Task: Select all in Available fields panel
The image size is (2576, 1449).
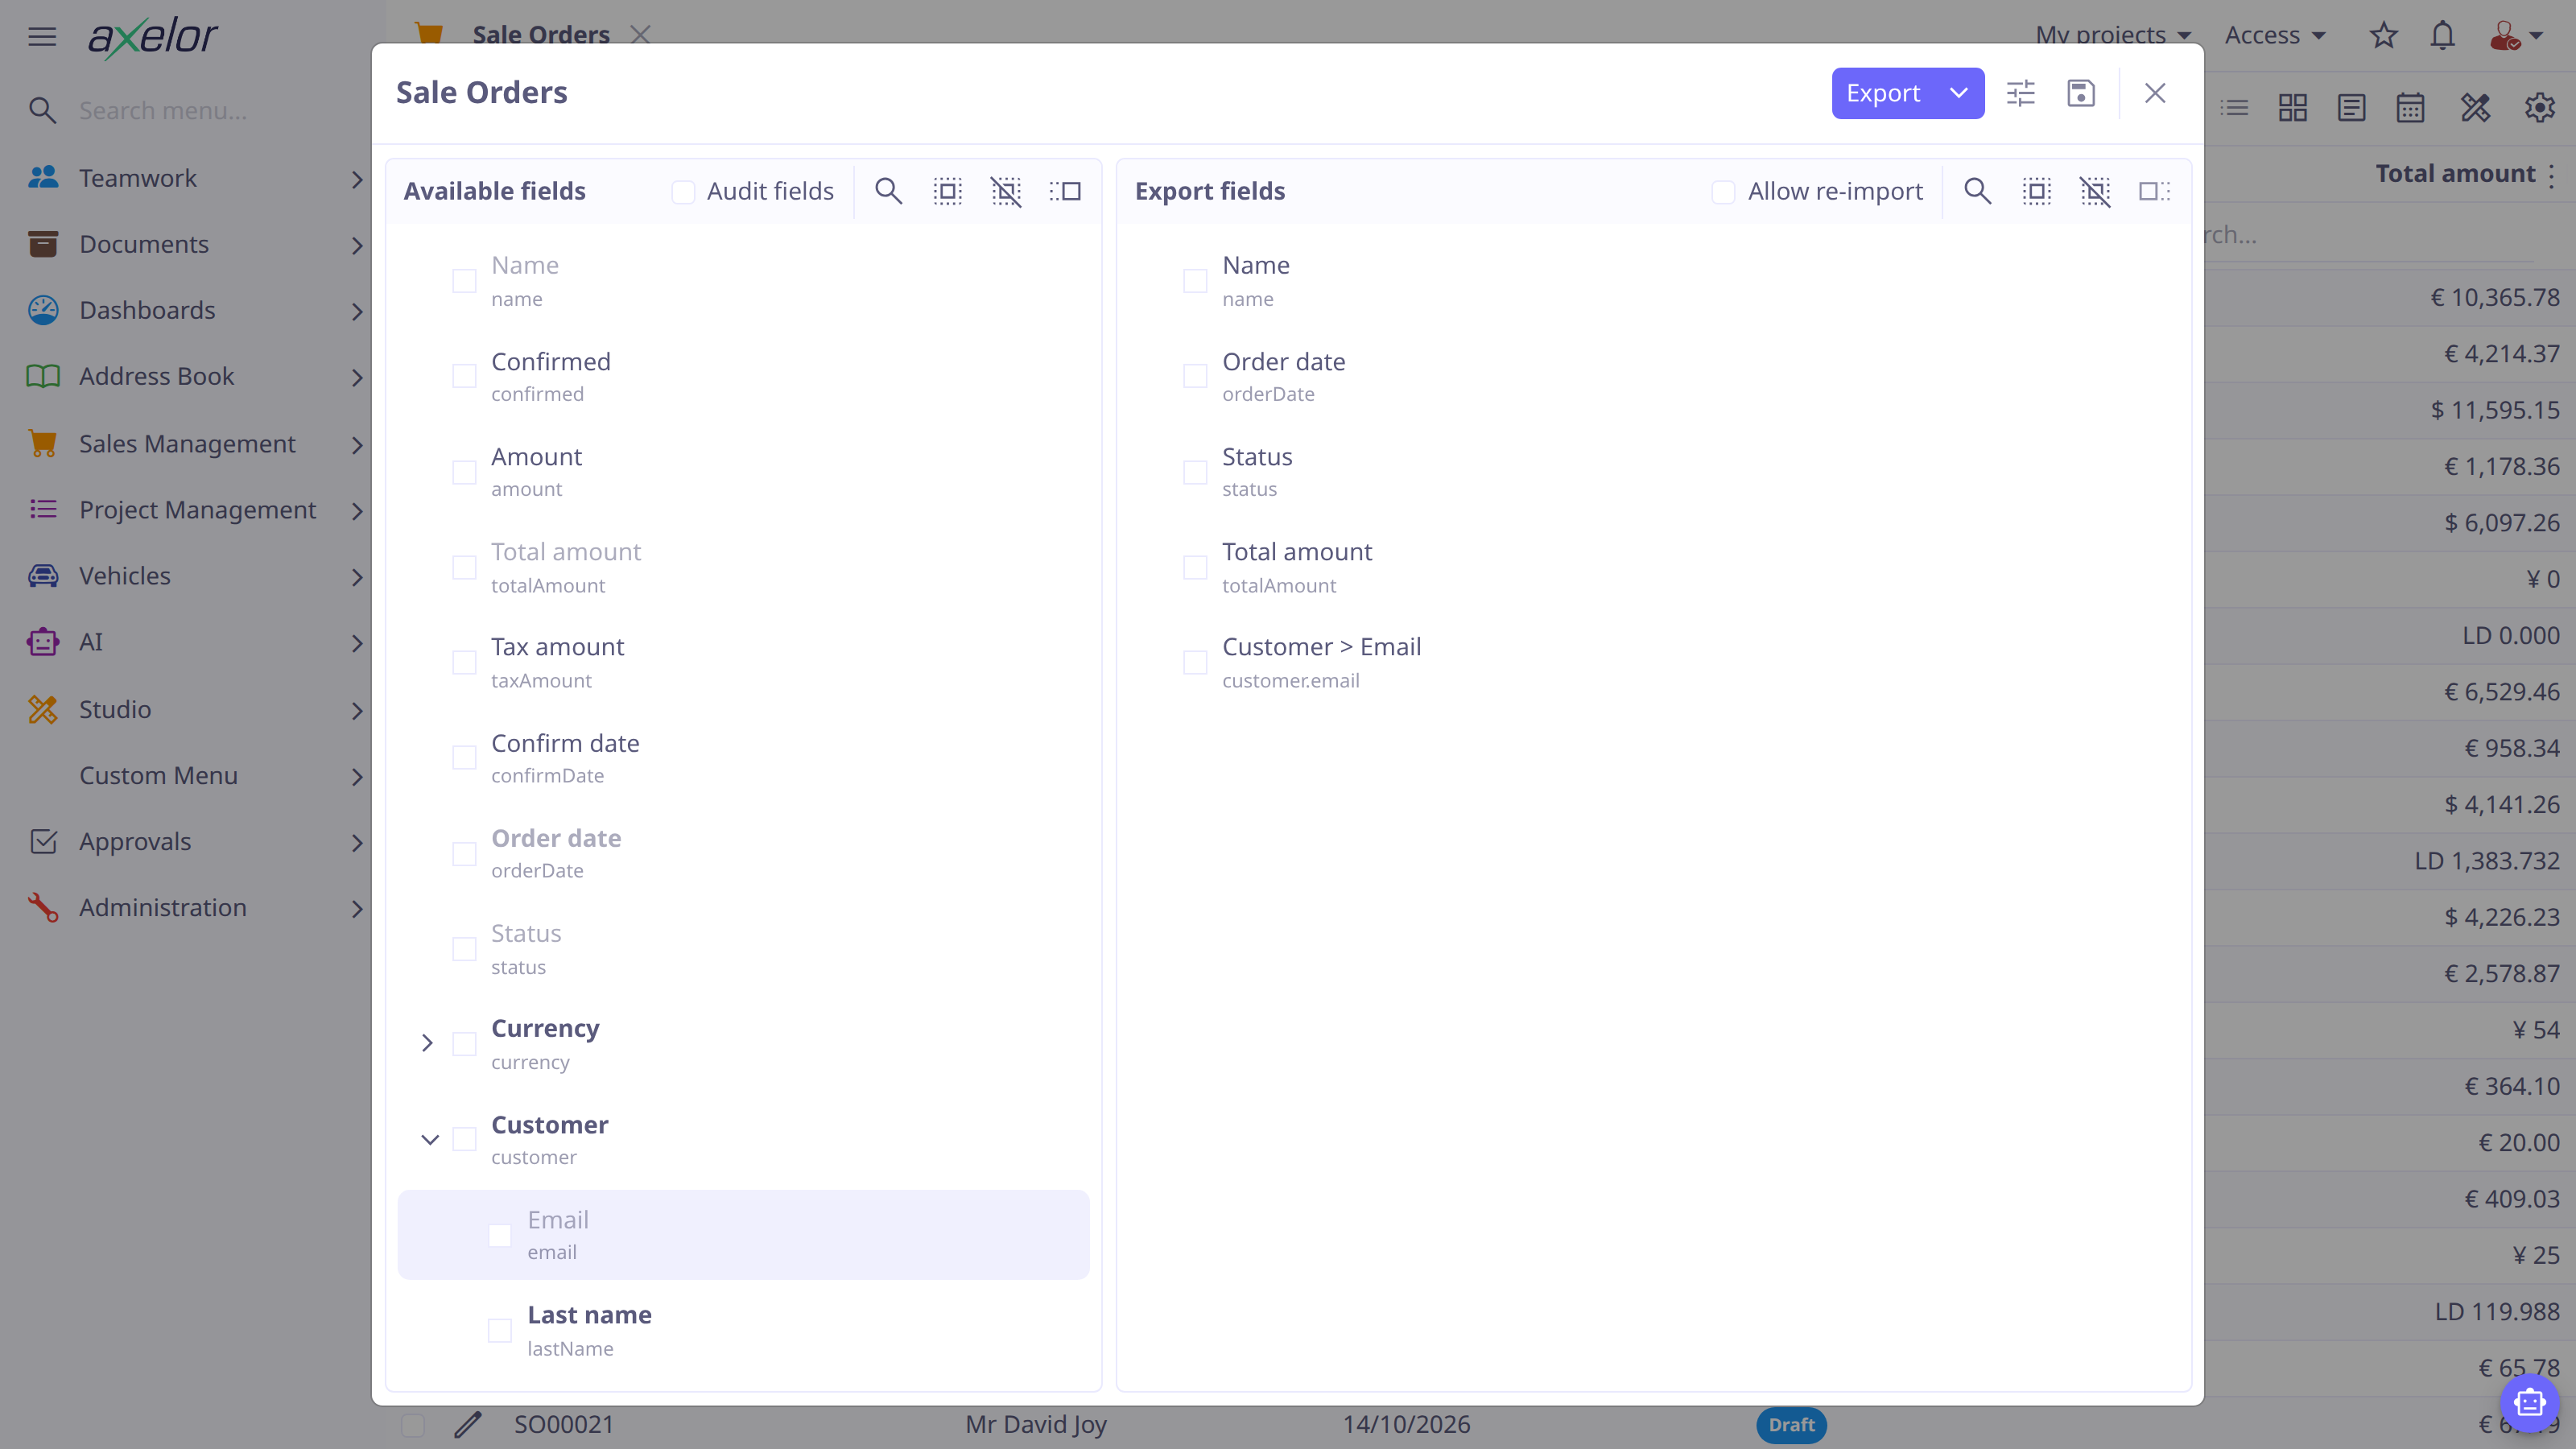Action: (947, 191)
